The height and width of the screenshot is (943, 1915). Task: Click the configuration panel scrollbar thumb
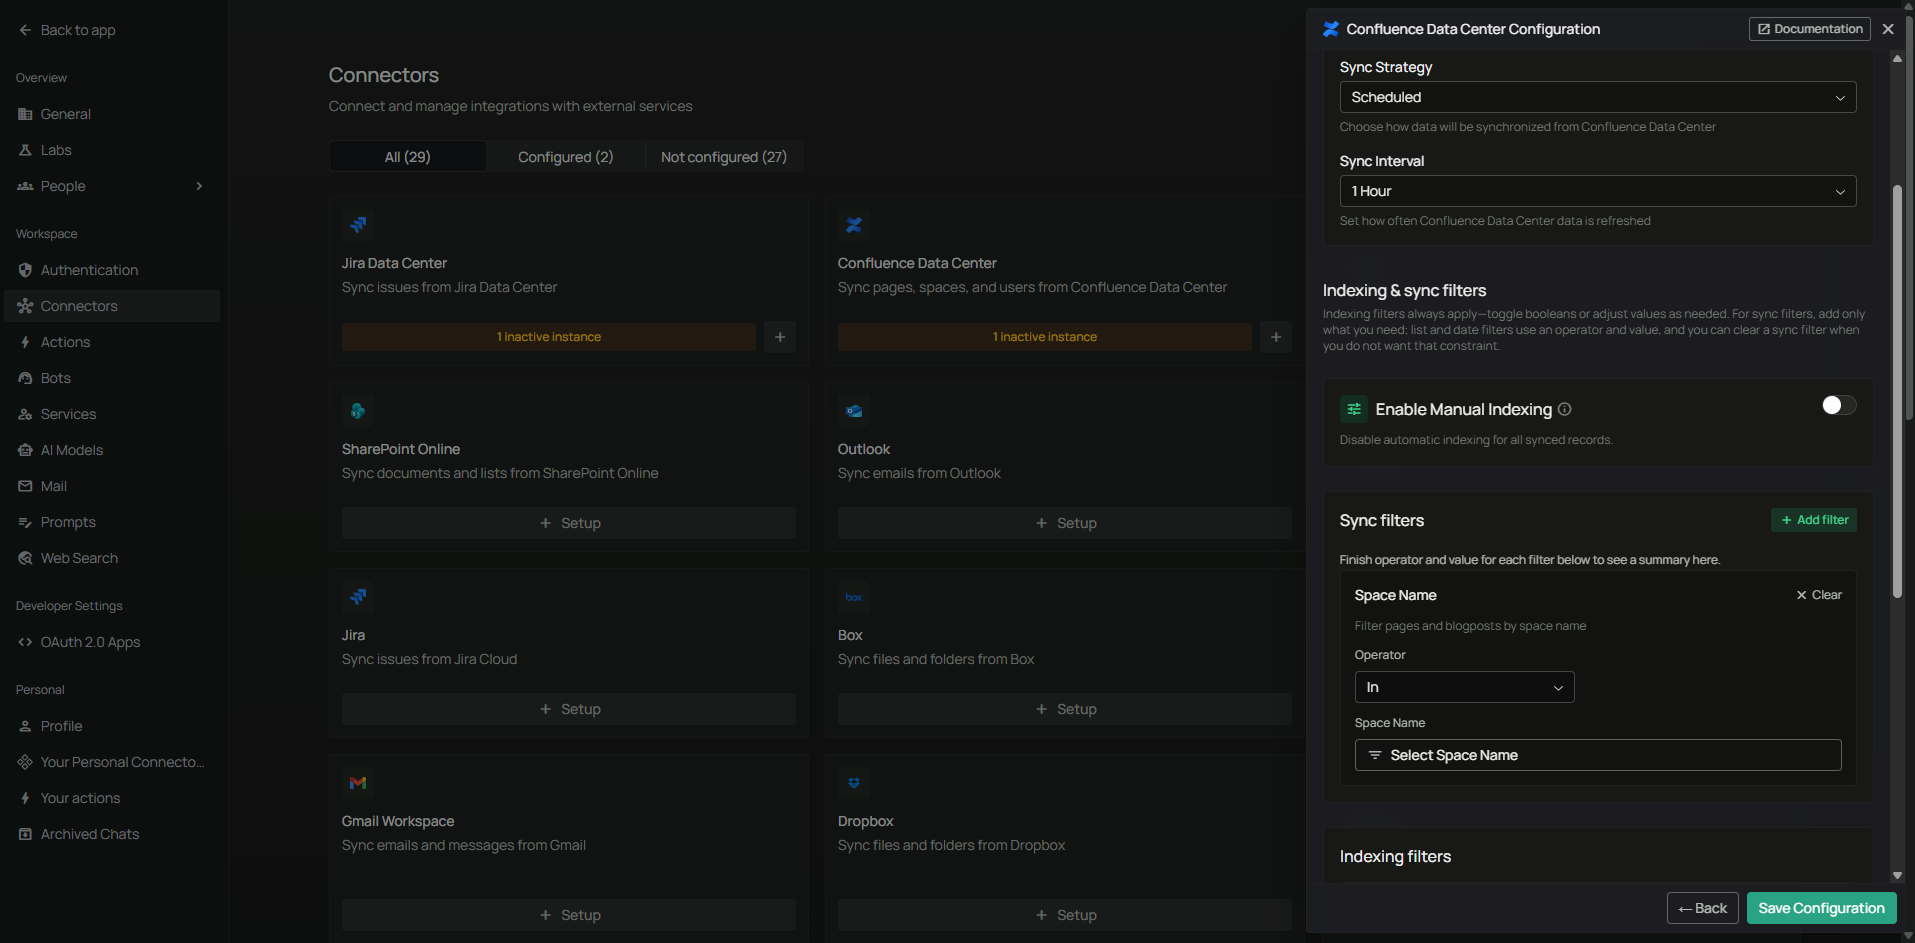[1897, 391]
